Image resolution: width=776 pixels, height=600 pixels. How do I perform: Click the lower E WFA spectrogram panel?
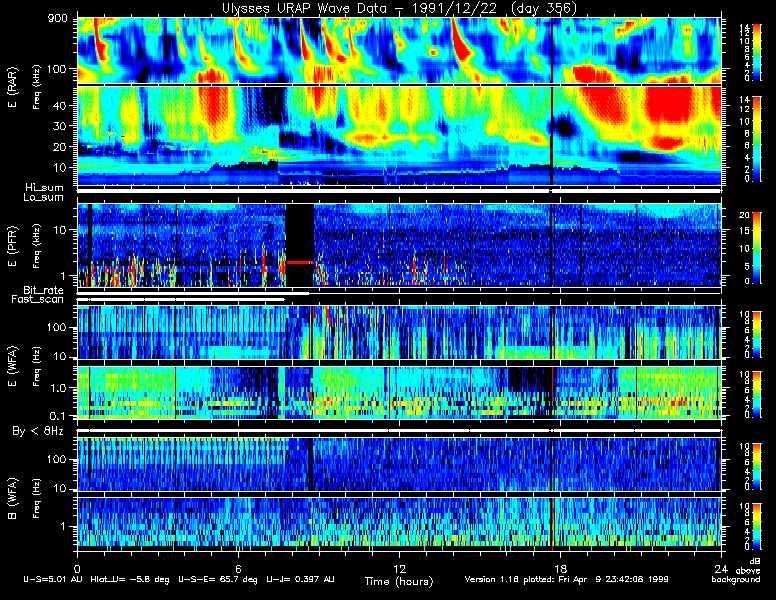tap(399, 393)
